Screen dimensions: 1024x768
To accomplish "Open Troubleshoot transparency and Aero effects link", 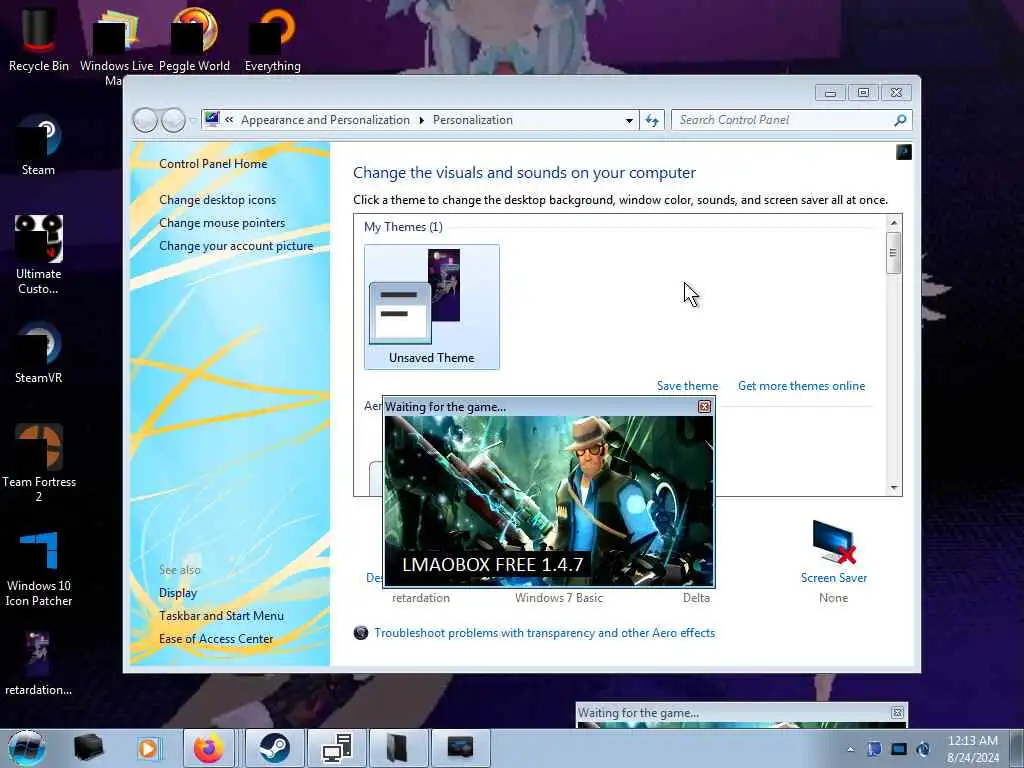I will 544,633.
